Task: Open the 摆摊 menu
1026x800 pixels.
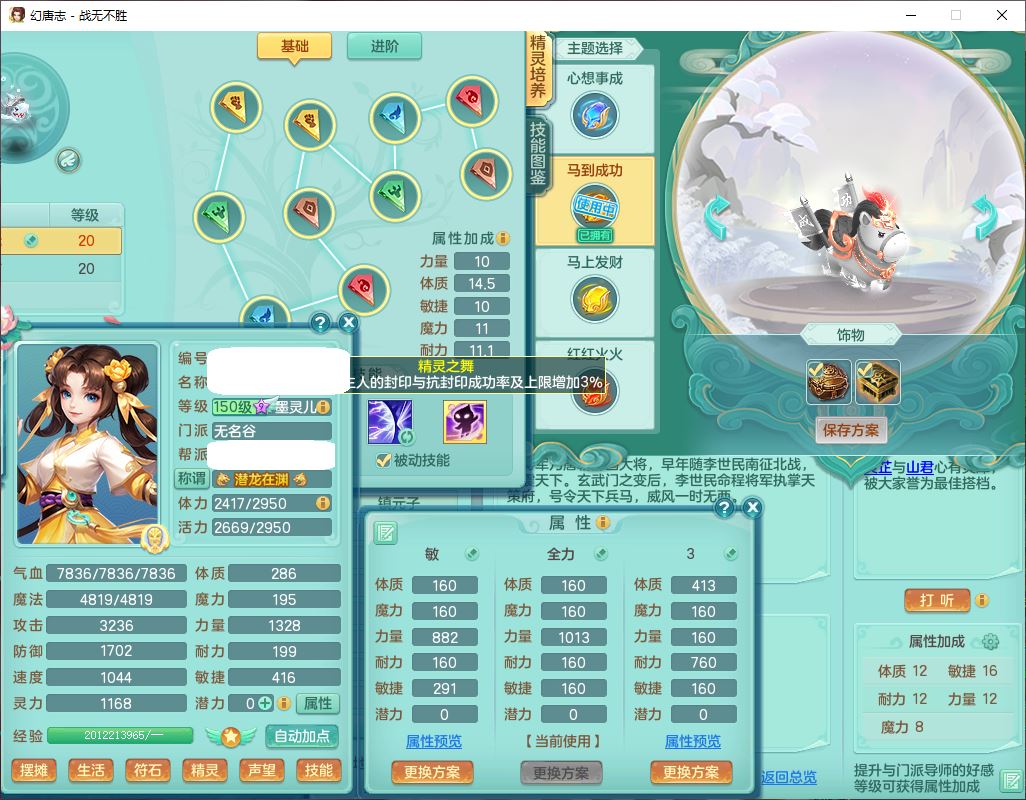Action: point(34,771)
